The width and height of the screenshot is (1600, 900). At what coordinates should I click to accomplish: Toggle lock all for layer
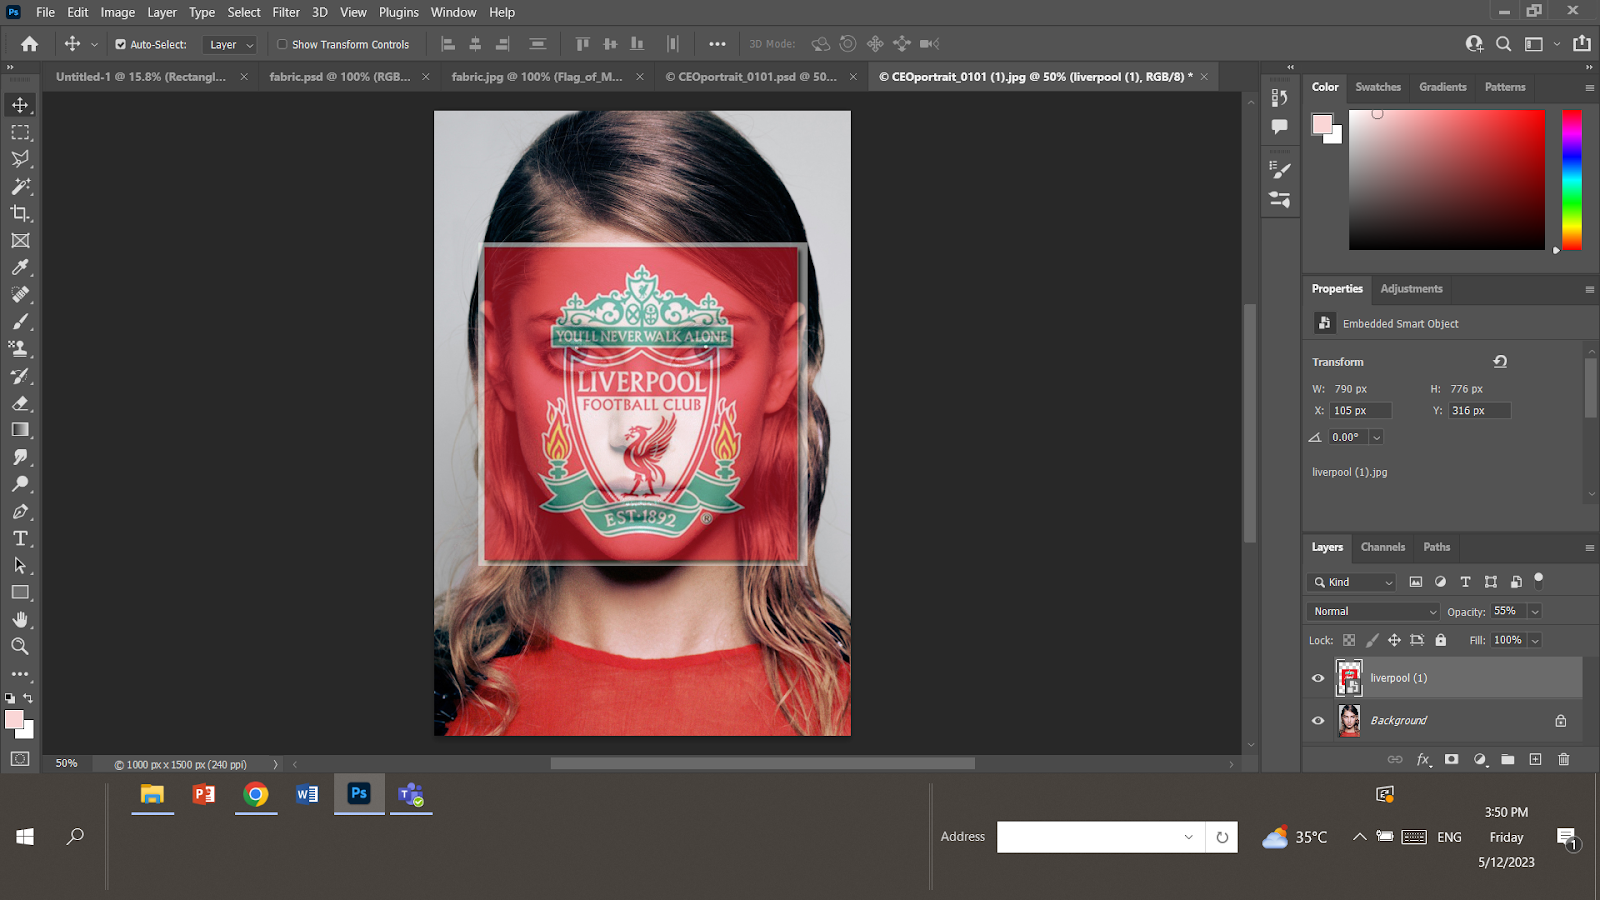(1441, 640)
